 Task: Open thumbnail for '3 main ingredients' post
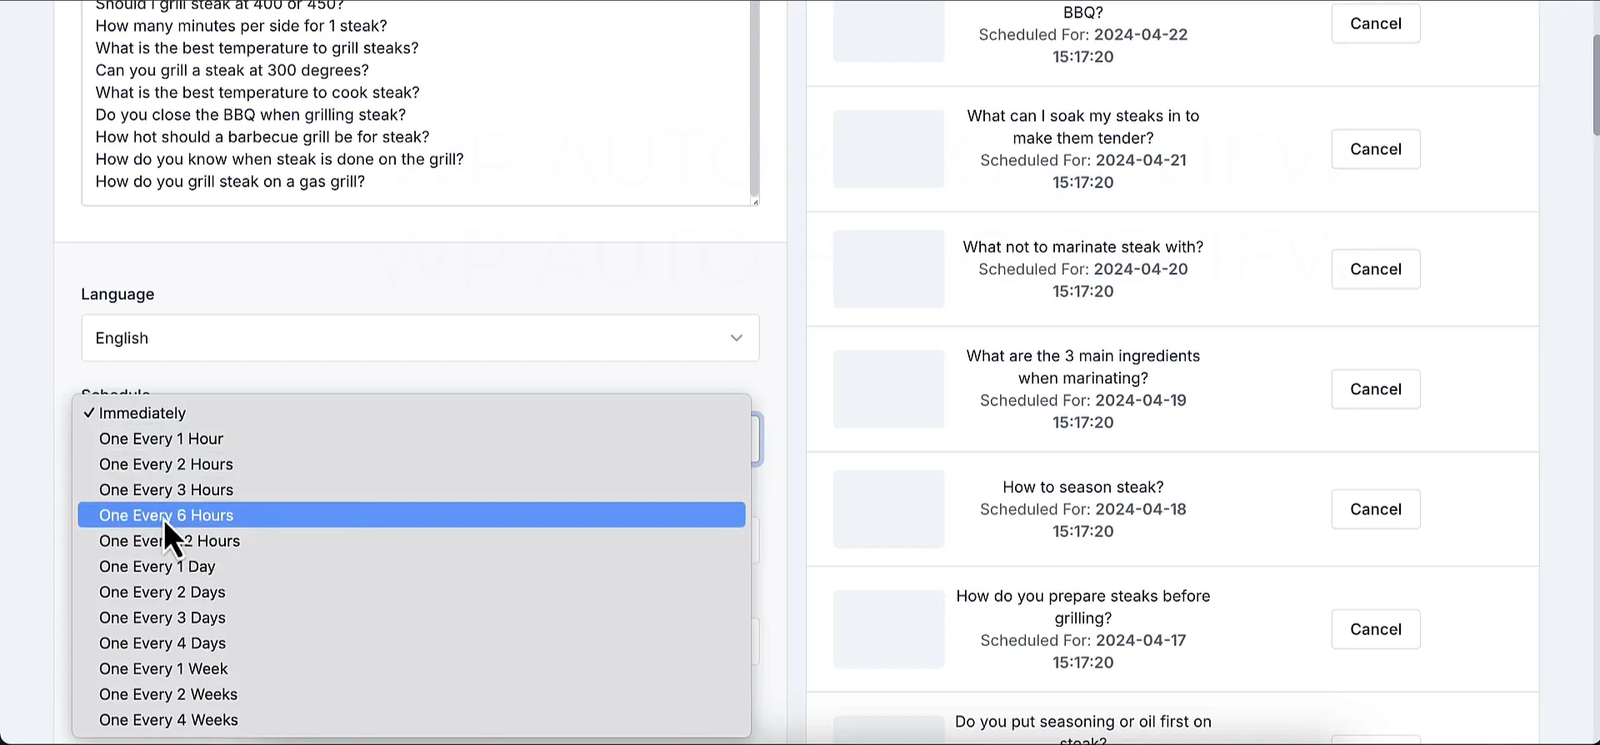pos(888,389)
